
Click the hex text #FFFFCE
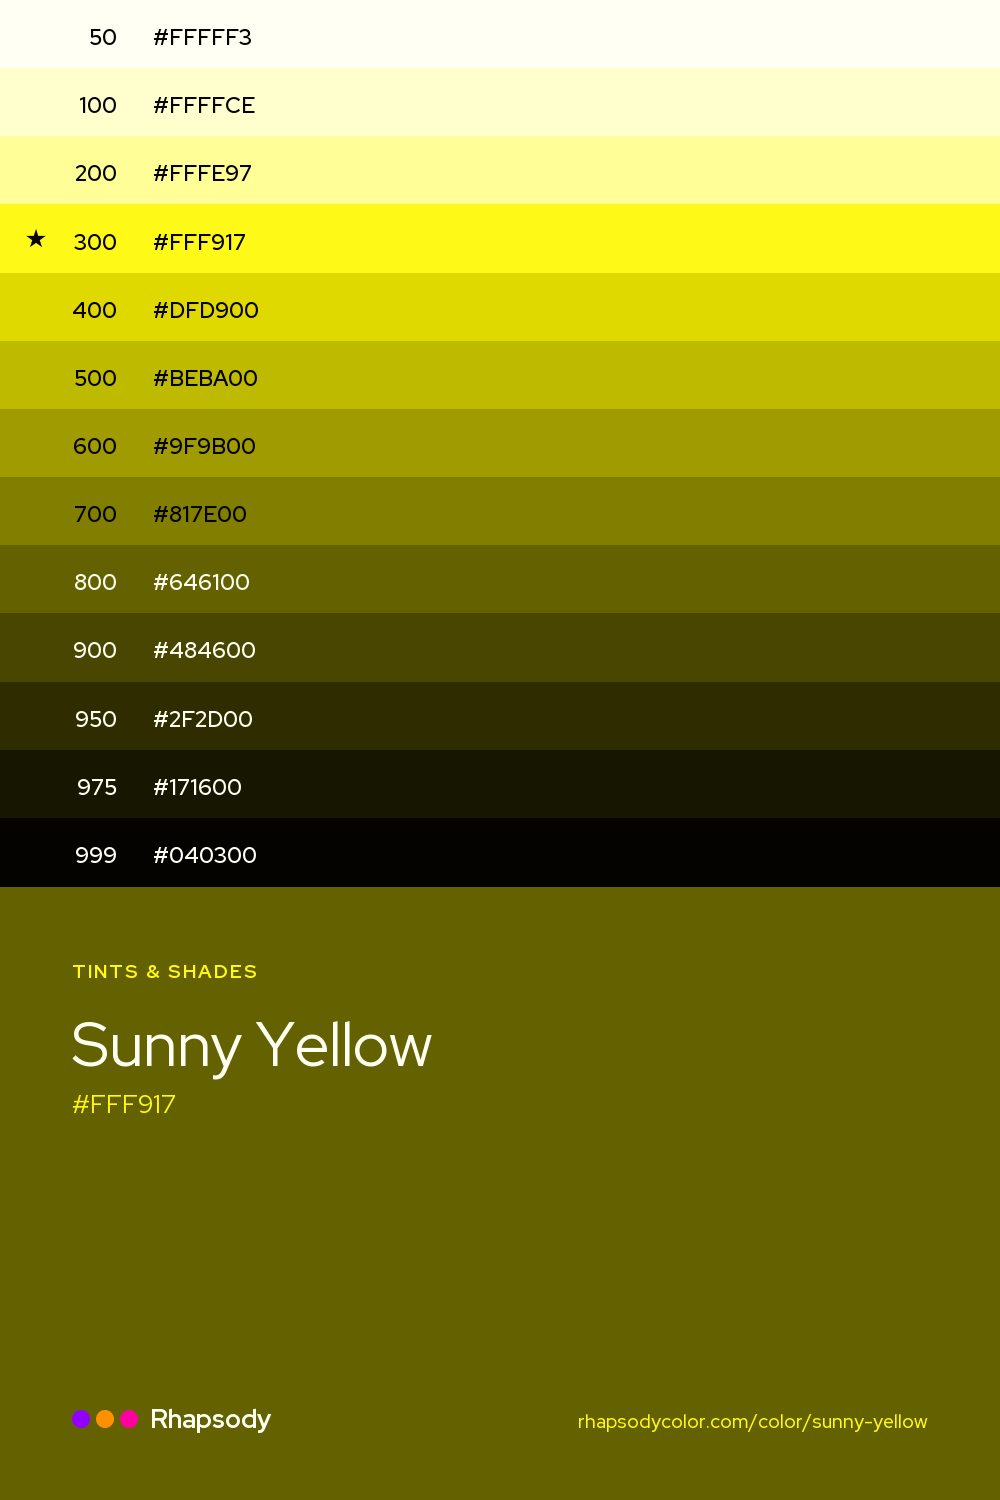coord(204,105)
